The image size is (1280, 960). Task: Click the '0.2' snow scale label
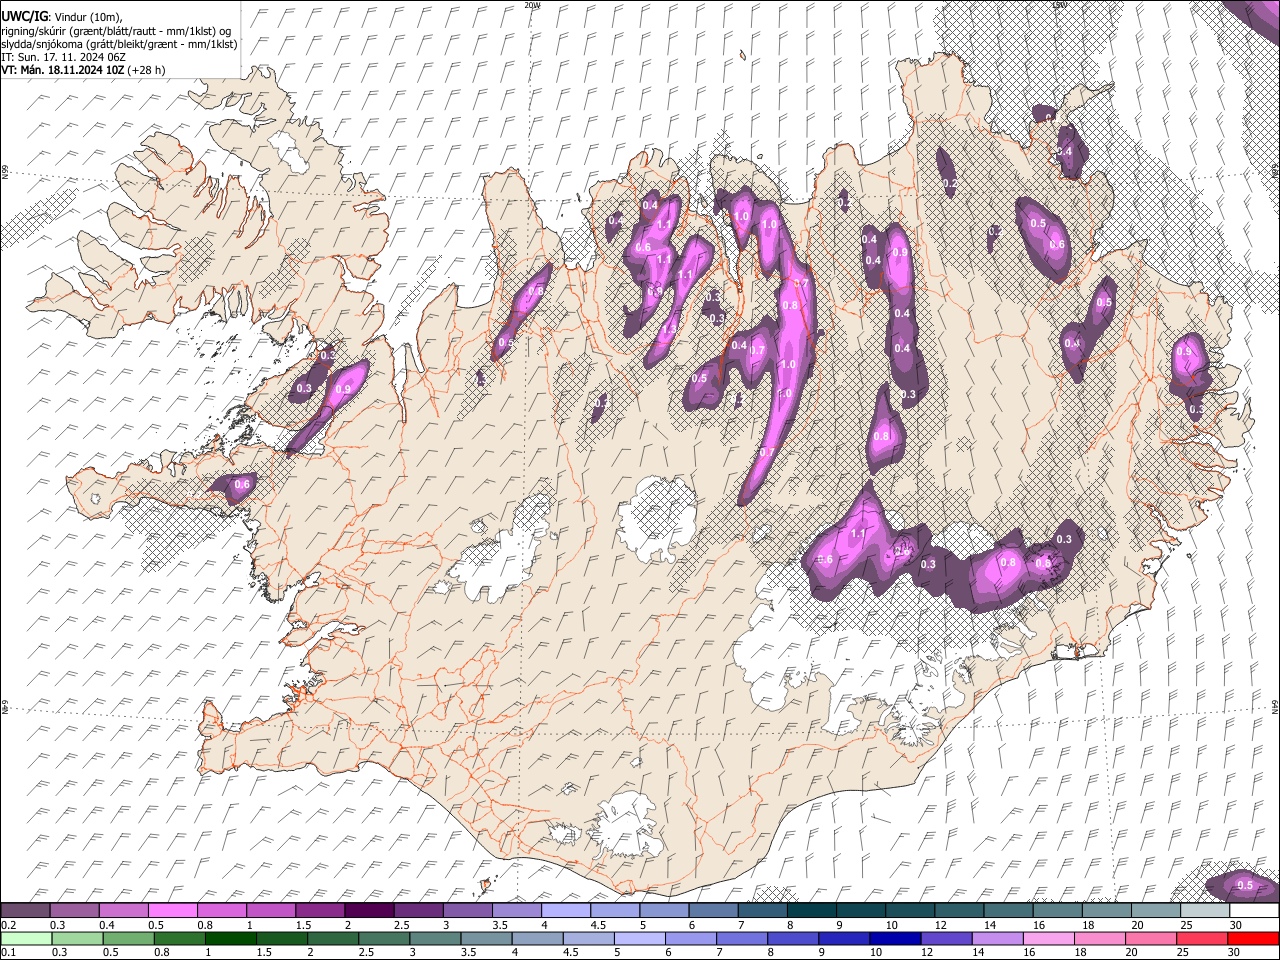[x=8, y=925]
